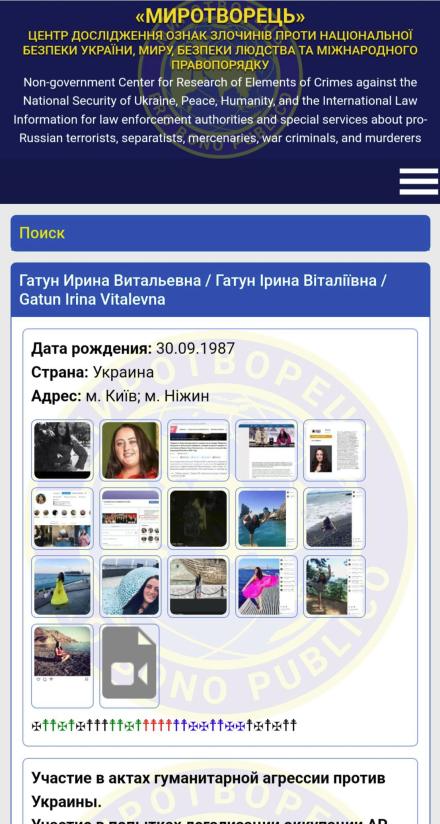Open the rocky beach waves photo thumbnail
The width and height of the screenshot is (440, 824).
pyautogui.click(x=334, y=519)
